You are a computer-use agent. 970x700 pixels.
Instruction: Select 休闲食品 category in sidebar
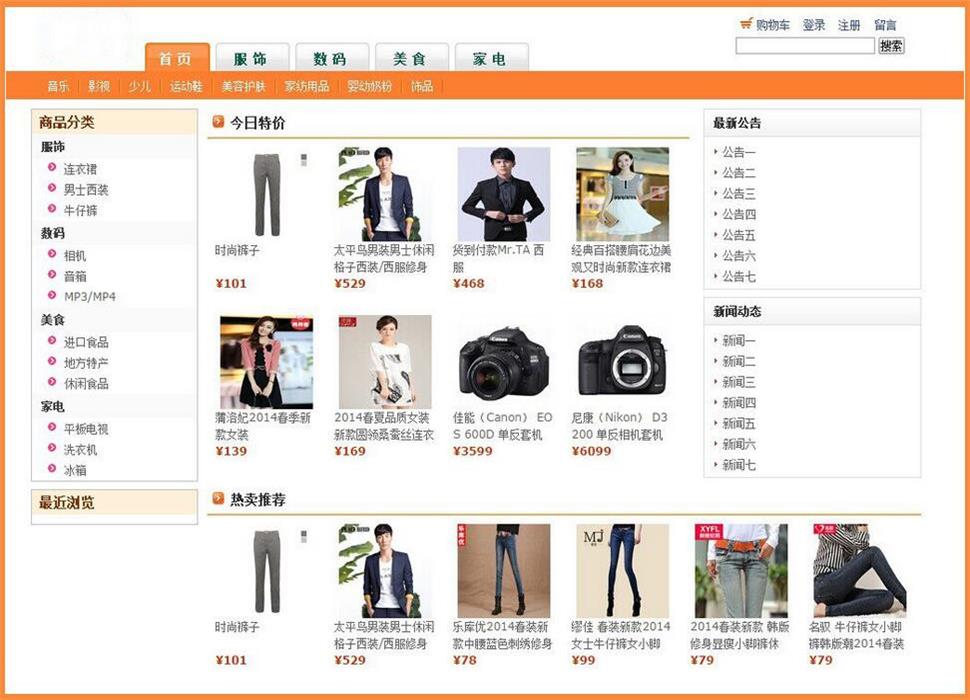pyautogui.click(x=86, y=383)
